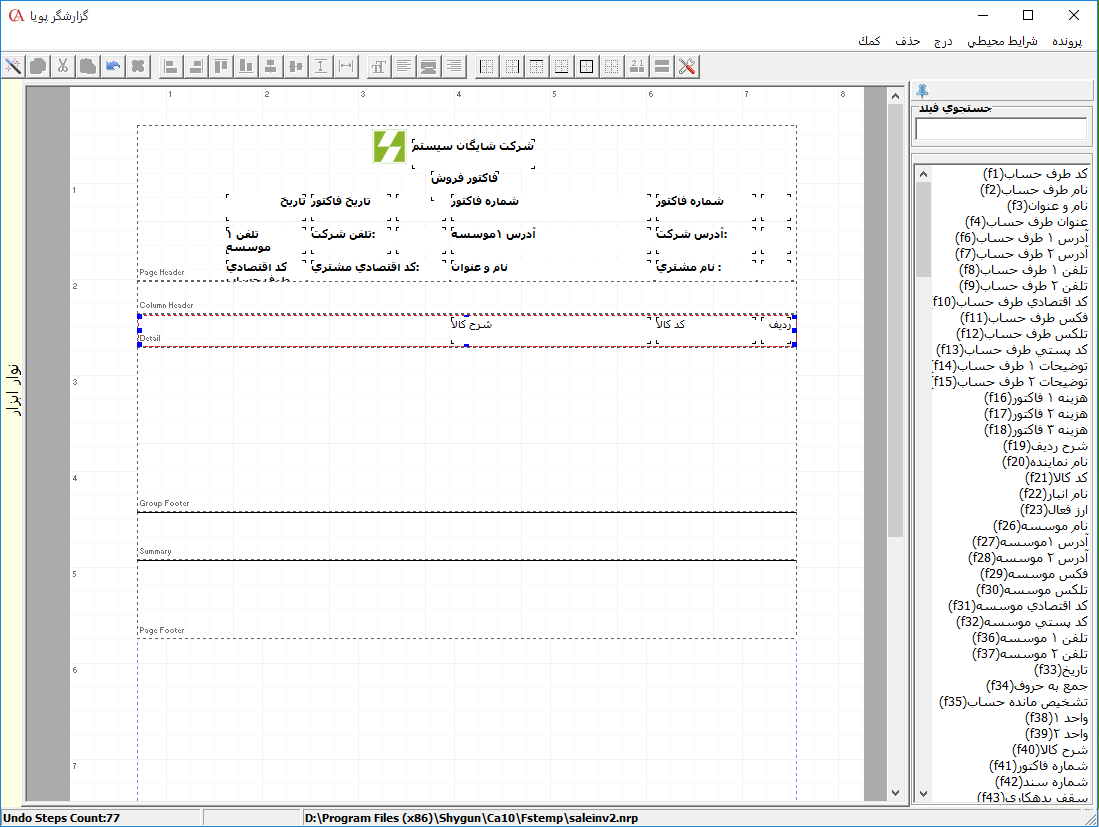Align selected objects to top edges
This screenshot has height=827, width=1099.
coord(221,66)
